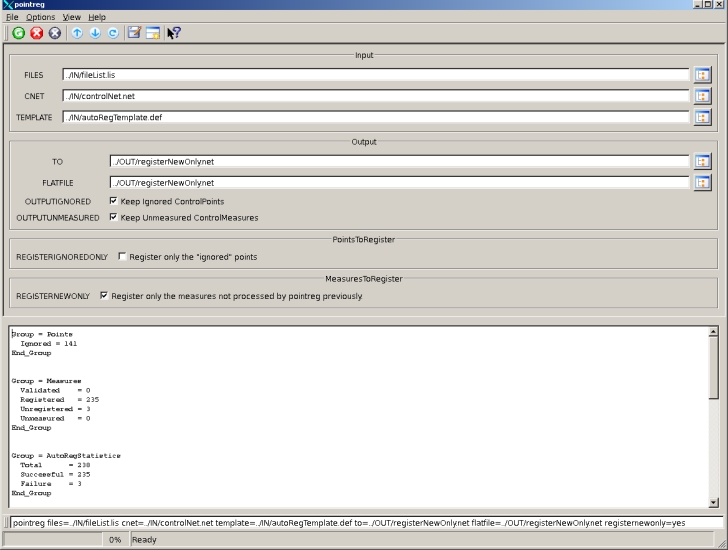The width and height of the screenshot is (728, 550).
Task: Open the File menu
Action: tap(12, 17)
